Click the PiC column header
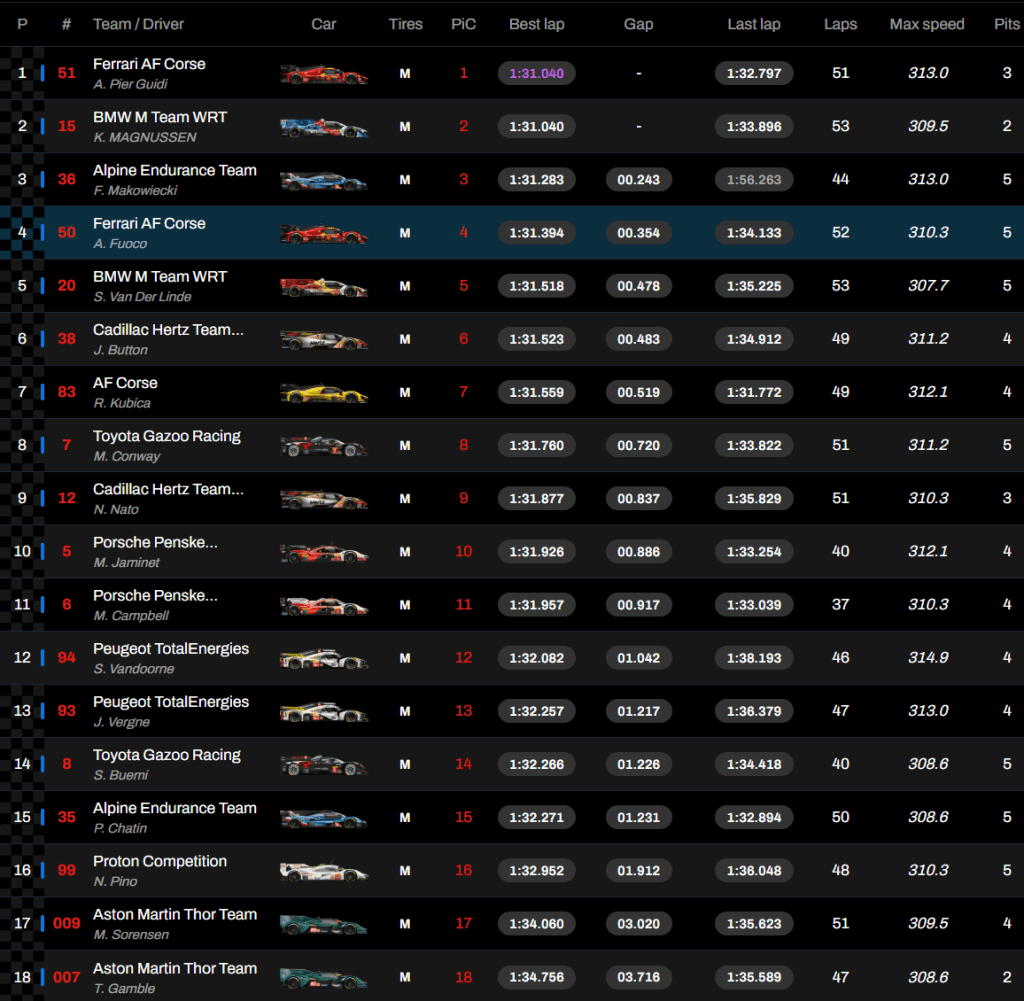This screenshot has width=1024, height=1001. (x=464, y=24)
